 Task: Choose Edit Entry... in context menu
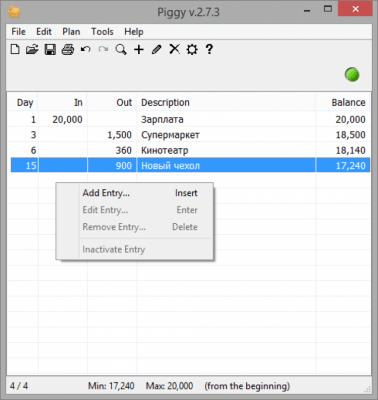click(x=135, y=210)
